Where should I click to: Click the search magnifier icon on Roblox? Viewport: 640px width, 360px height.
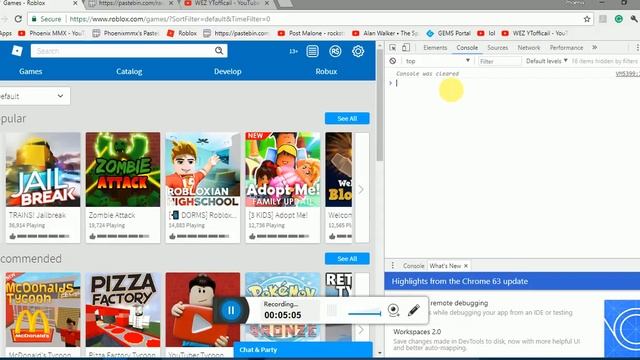(219, 51)
